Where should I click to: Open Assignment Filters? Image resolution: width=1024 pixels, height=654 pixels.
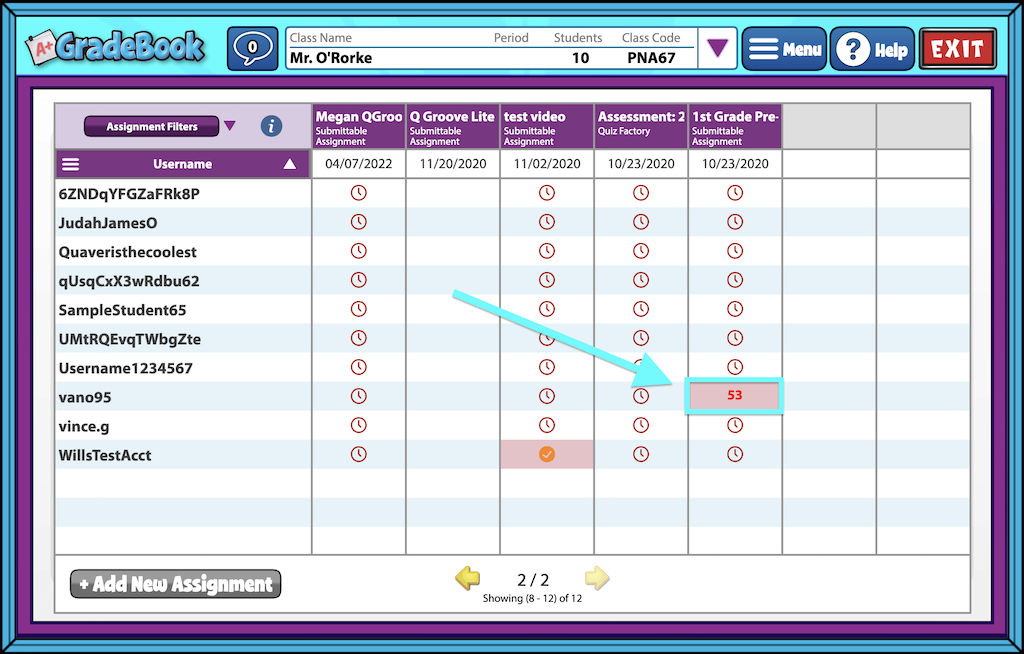pos(152,126)
